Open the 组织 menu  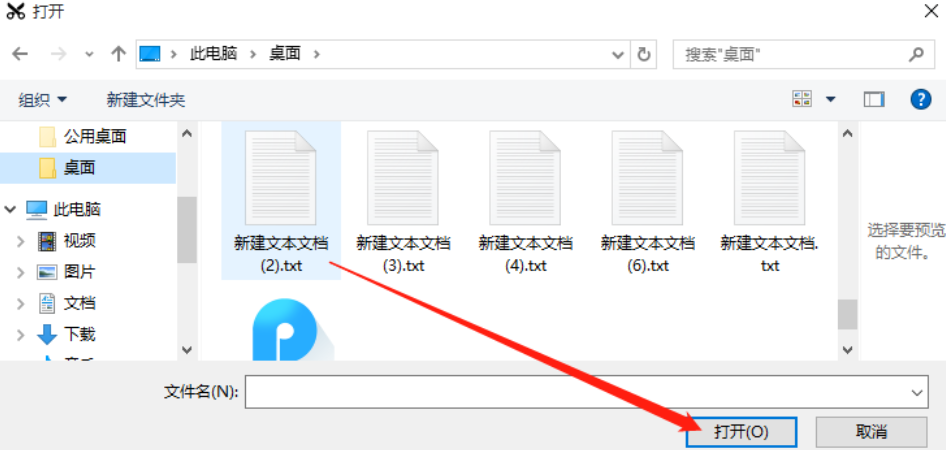click(42, 100)
